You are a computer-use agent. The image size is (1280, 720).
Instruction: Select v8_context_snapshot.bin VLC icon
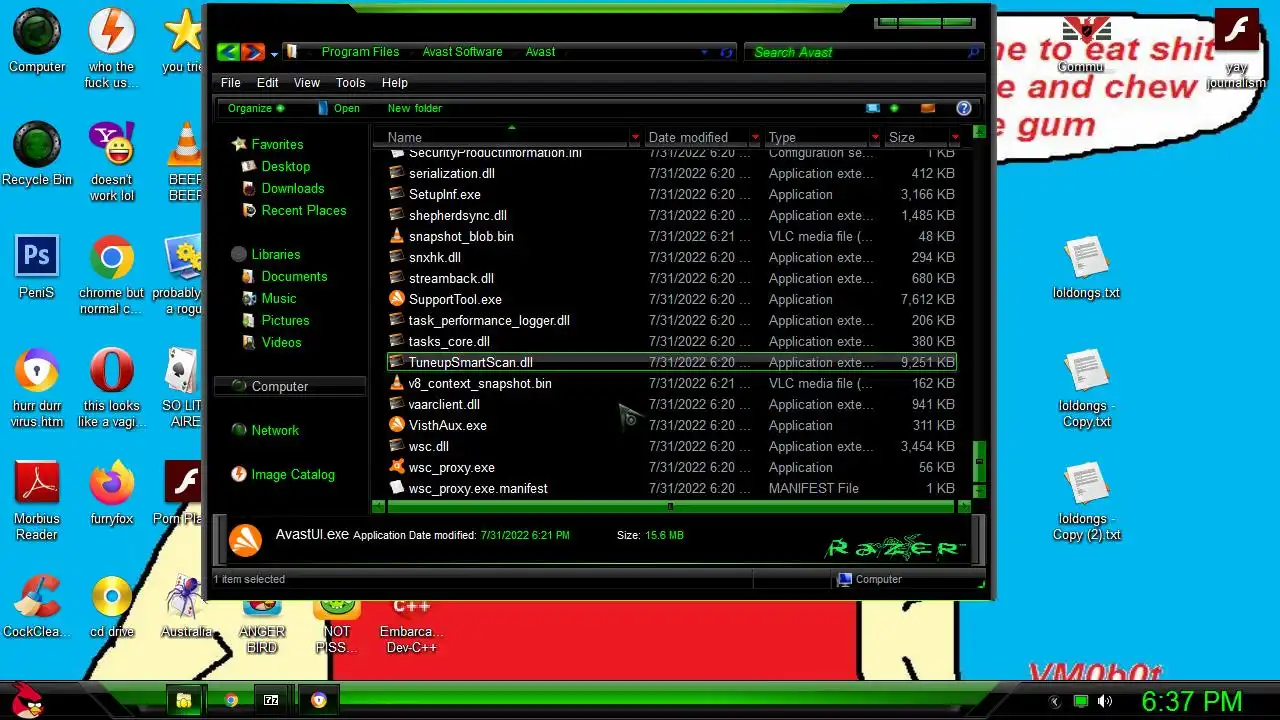click(397, 383)
